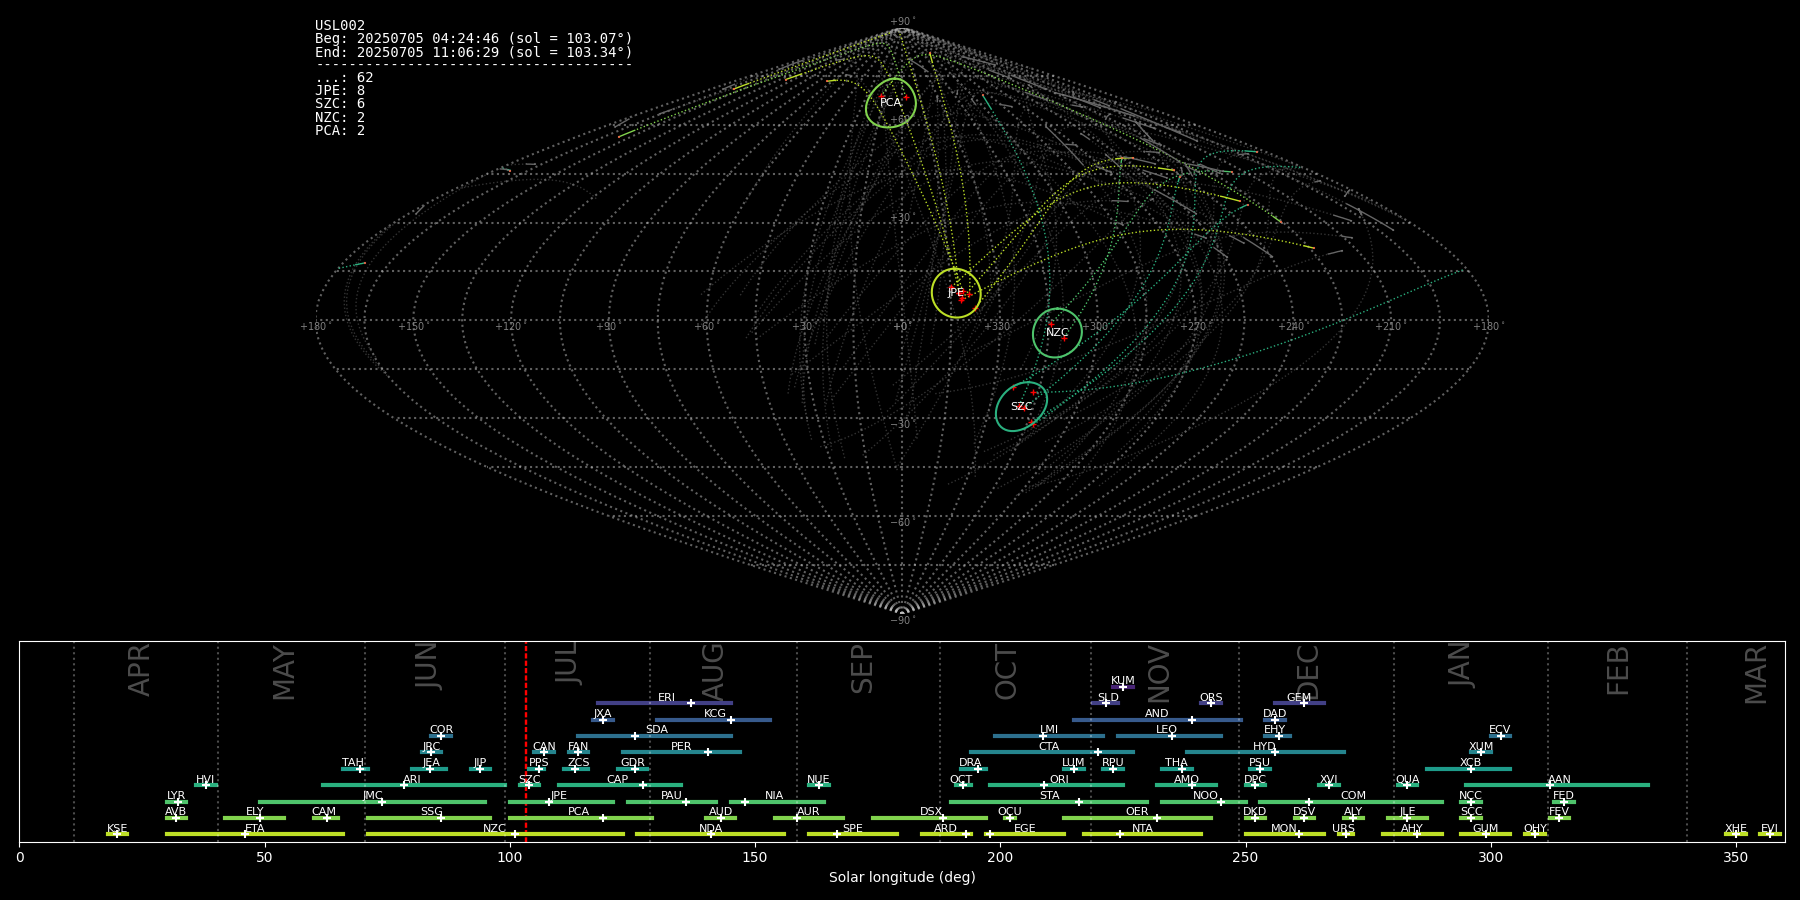This screenshot has height=900, width=1800.
Task: Click the EVI shower label in timeline
Action: point(1769,829)
